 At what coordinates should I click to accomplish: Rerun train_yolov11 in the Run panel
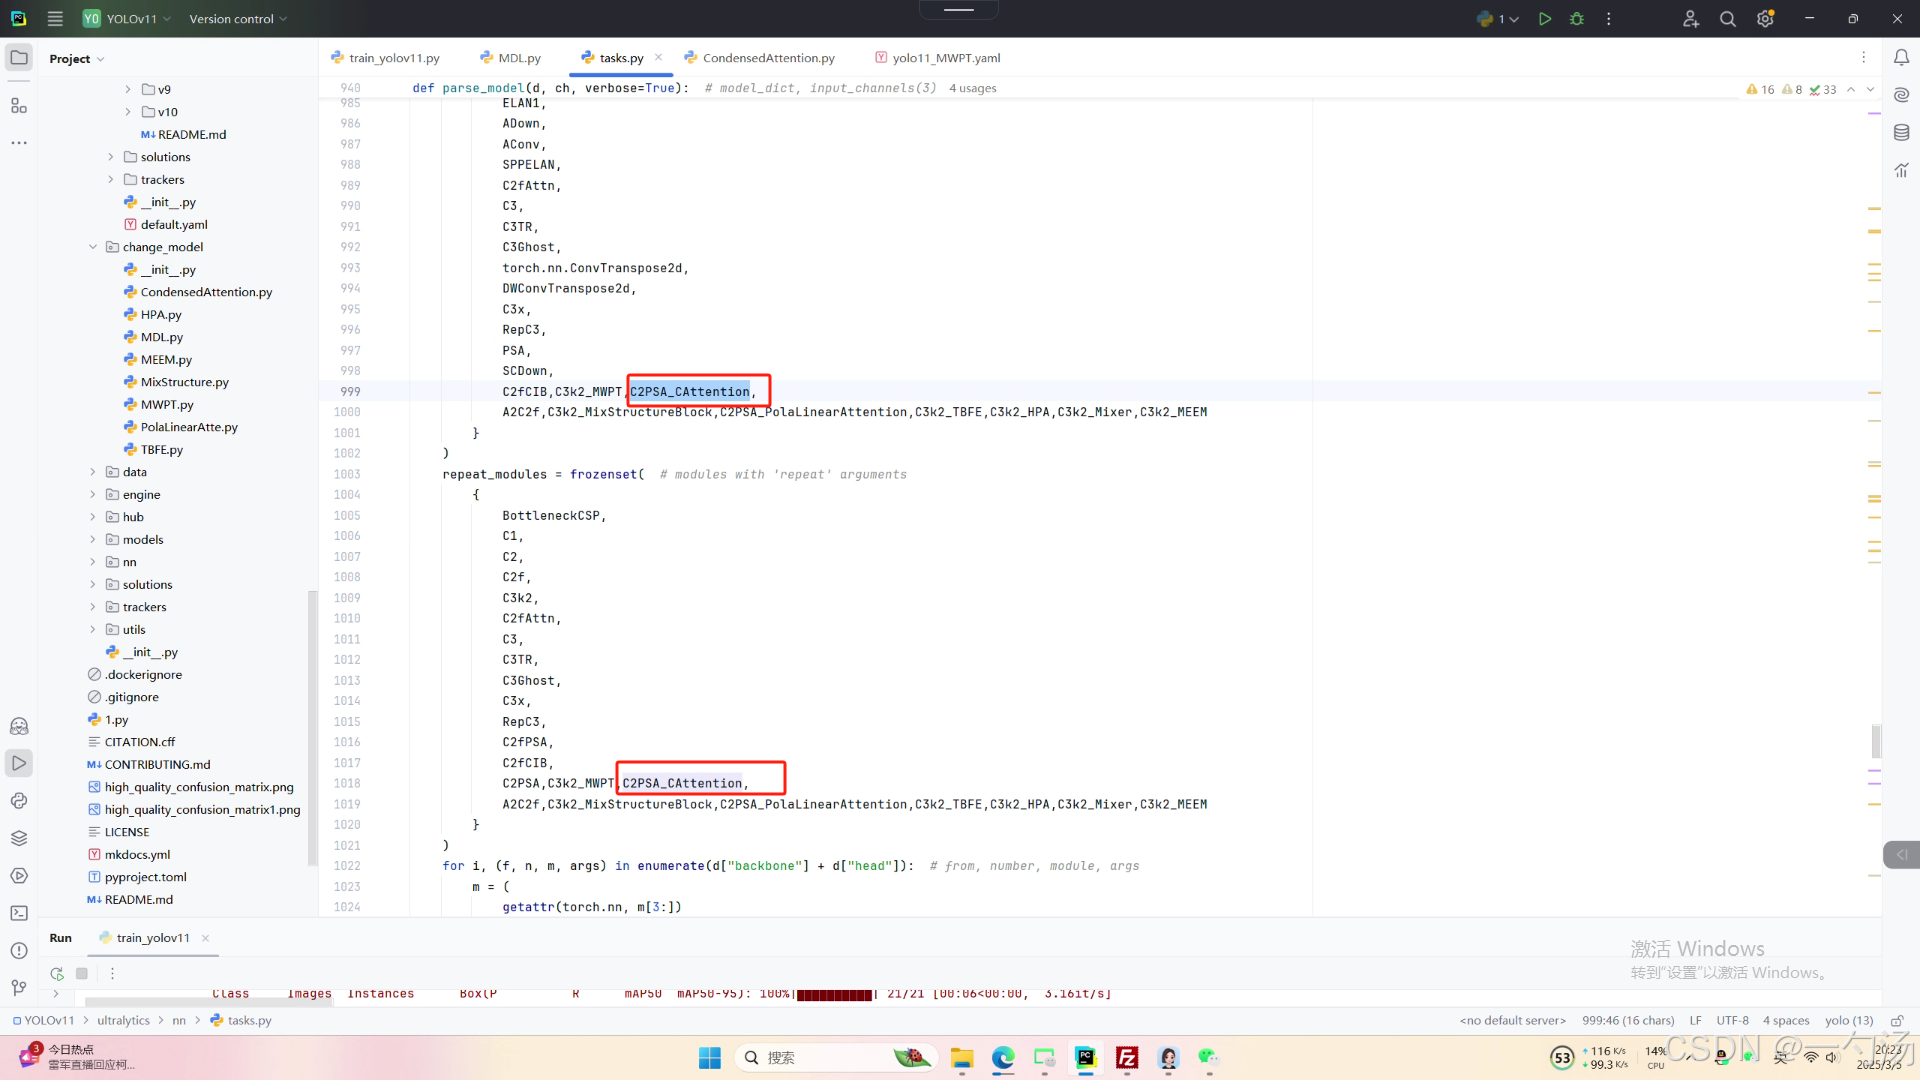(x=57, y=973)
